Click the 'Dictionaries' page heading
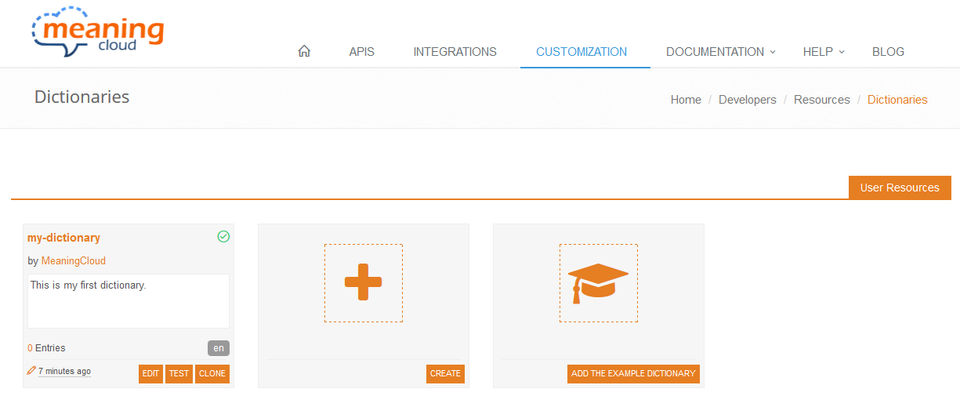Image resolution: width=960 pixels, height=397 pixels. pos(82,97)
